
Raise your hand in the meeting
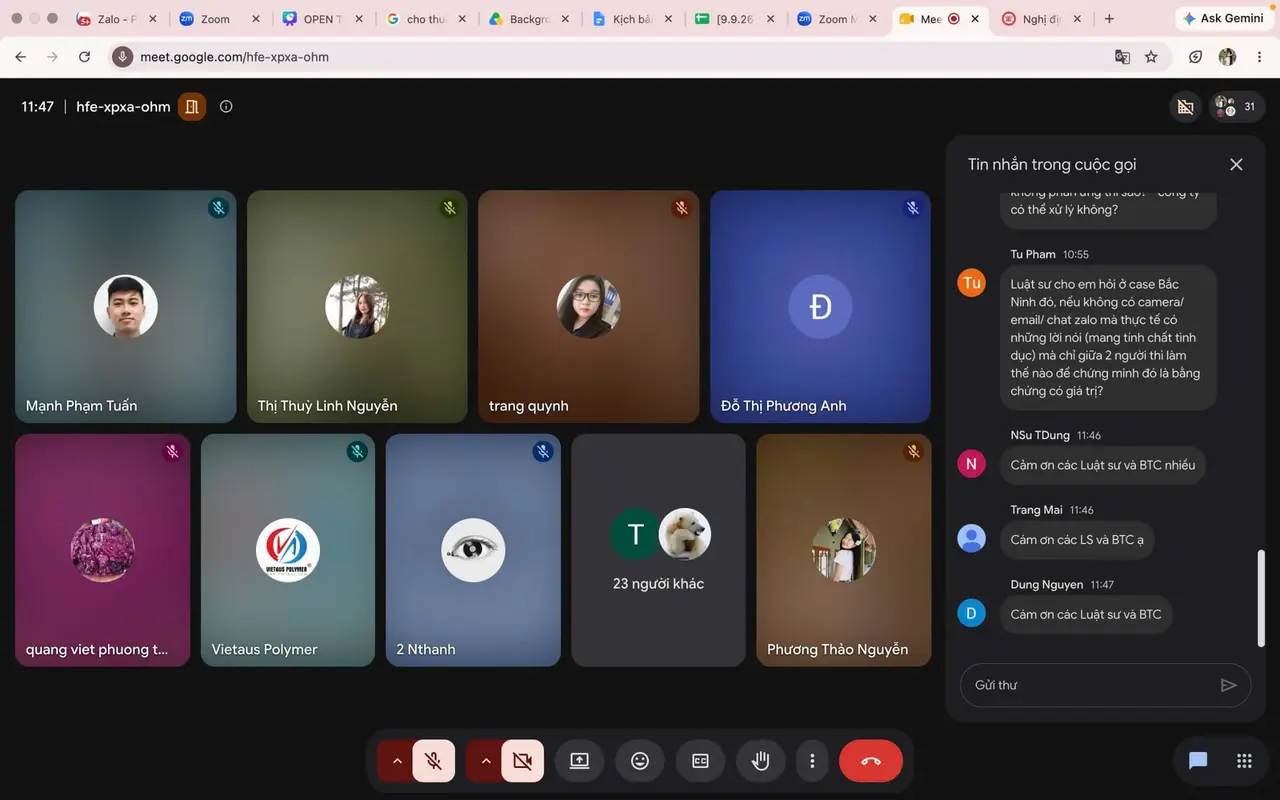tap(761, 761)
